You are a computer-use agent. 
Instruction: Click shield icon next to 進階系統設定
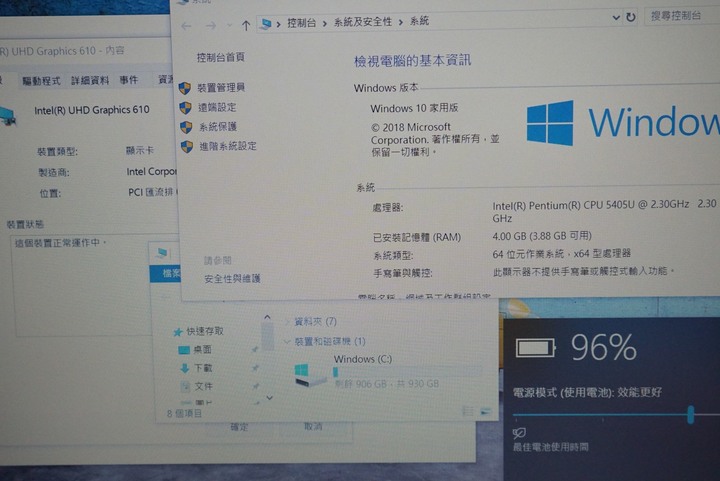click(187, 147)
